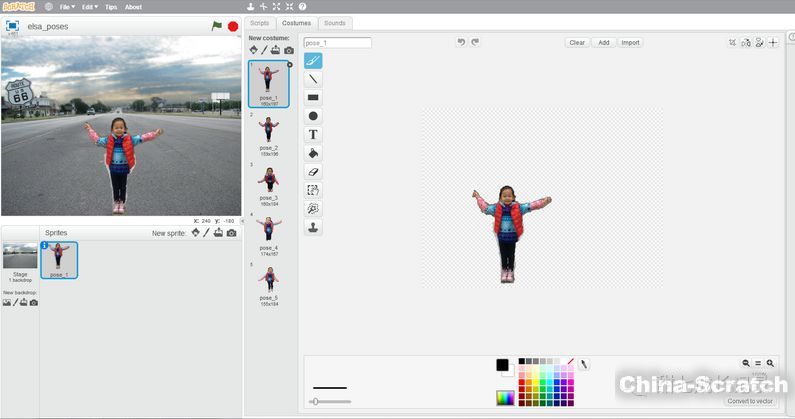The image size is (795, 419).
Task: Select the Stamp duplicate tool
Action: click(313, 228)
